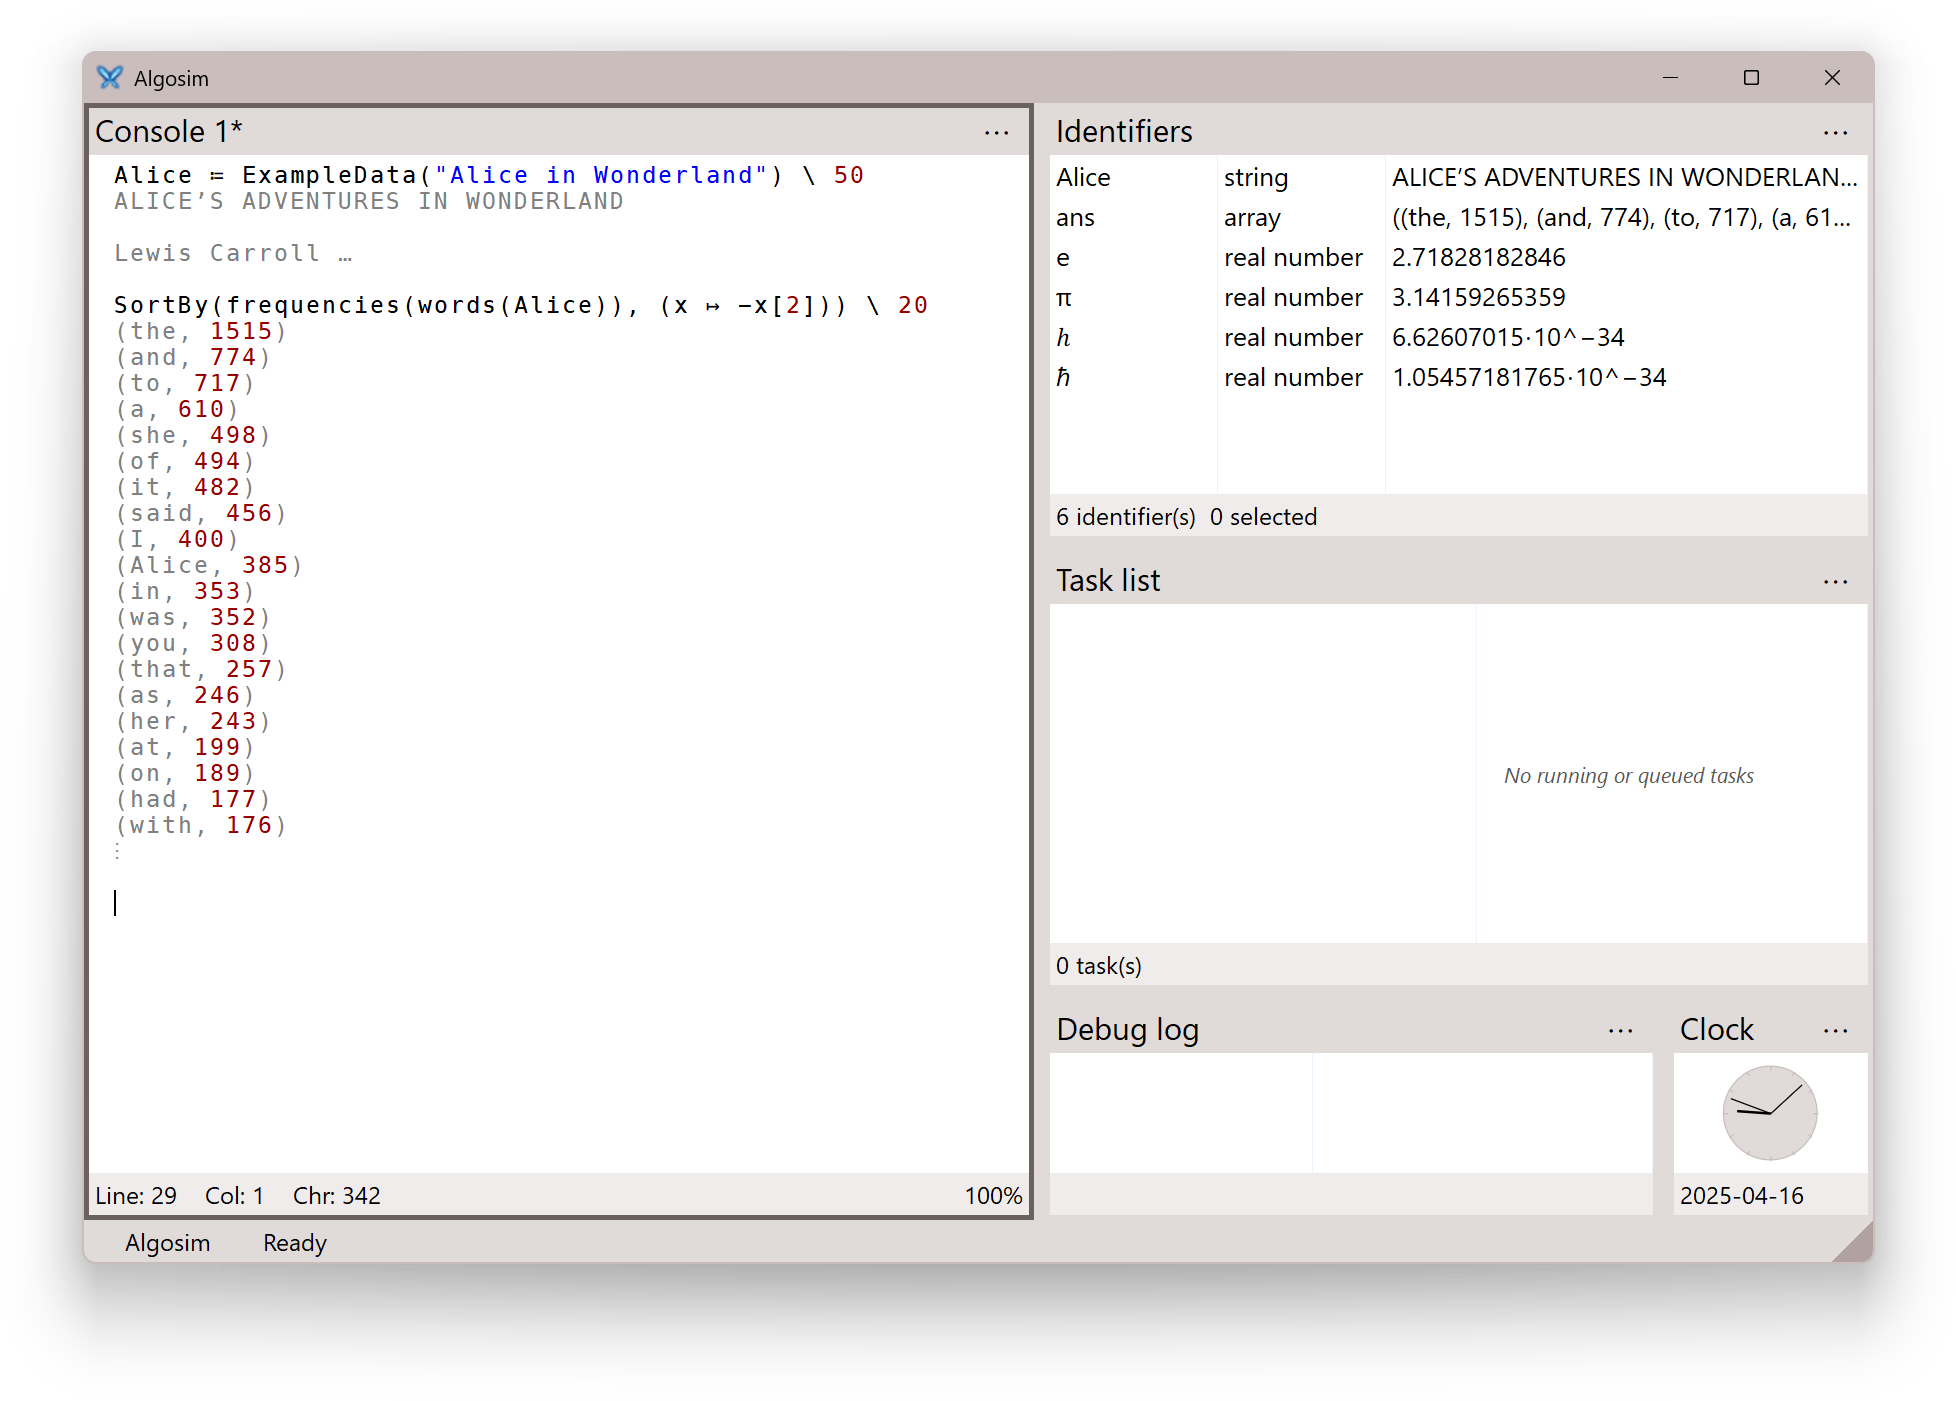The image size is (1957, 1402).
Task: Click the 'Line: 29' status indicator
Action: point(135,1195)
